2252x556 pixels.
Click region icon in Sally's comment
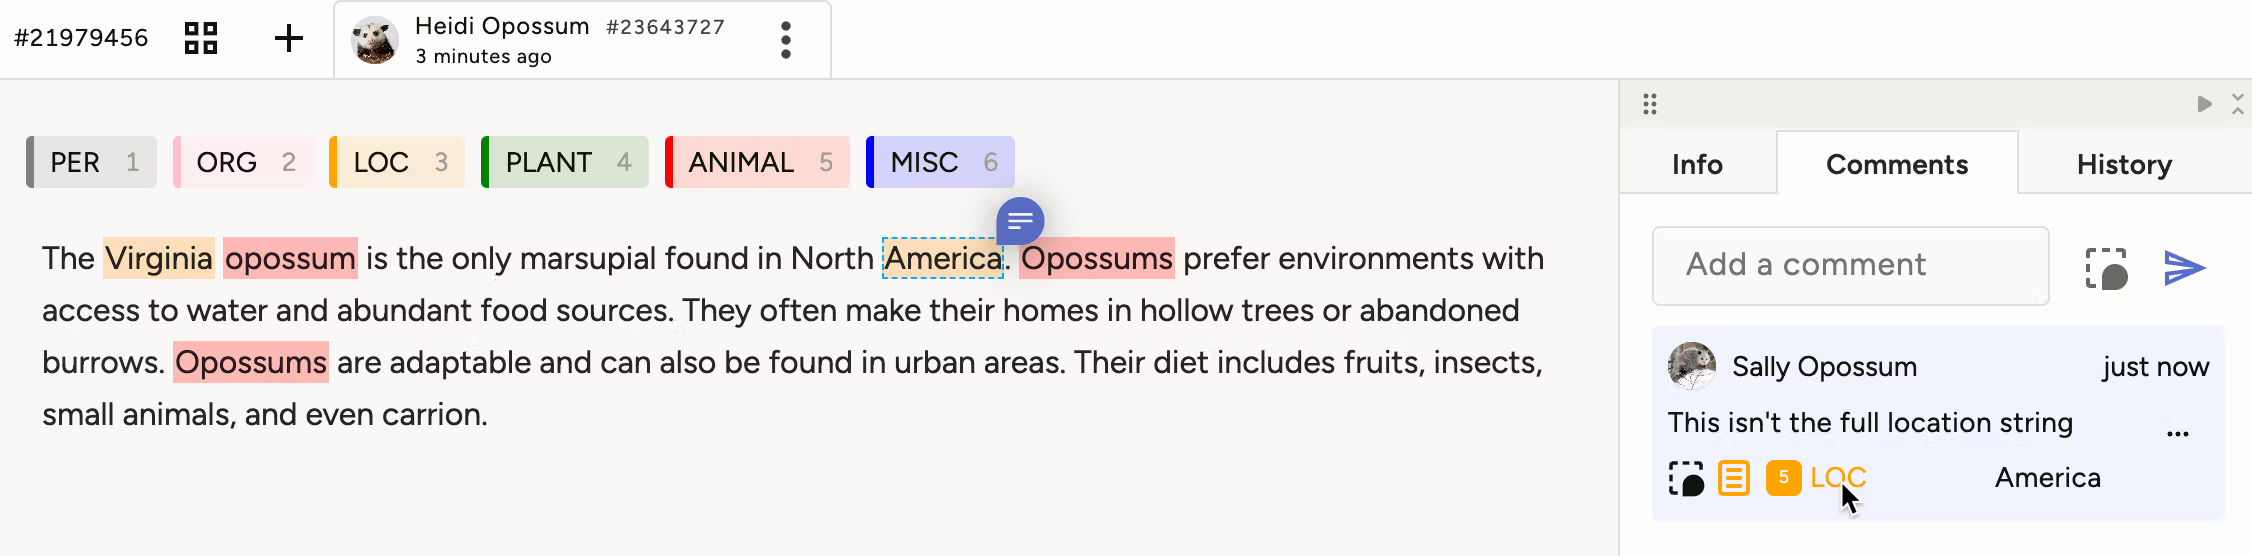tap(1686, 478)
